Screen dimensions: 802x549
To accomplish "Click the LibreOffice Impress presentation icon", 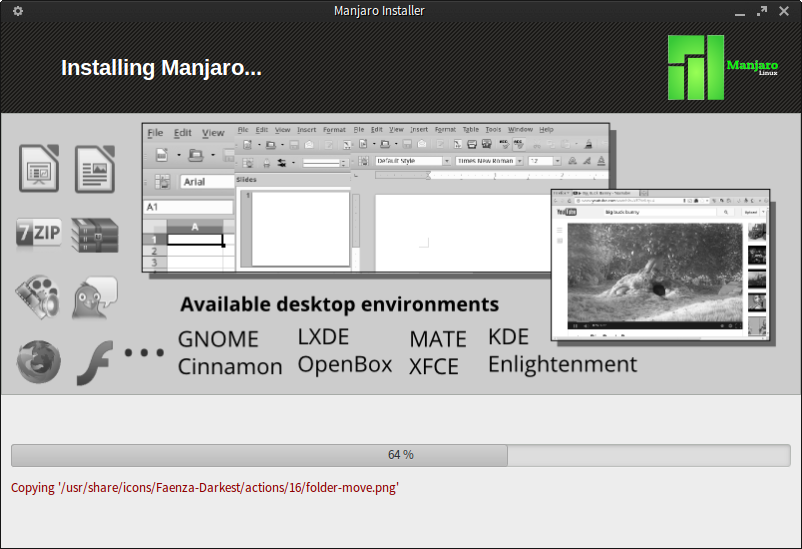I will click(x=39, y=168).
